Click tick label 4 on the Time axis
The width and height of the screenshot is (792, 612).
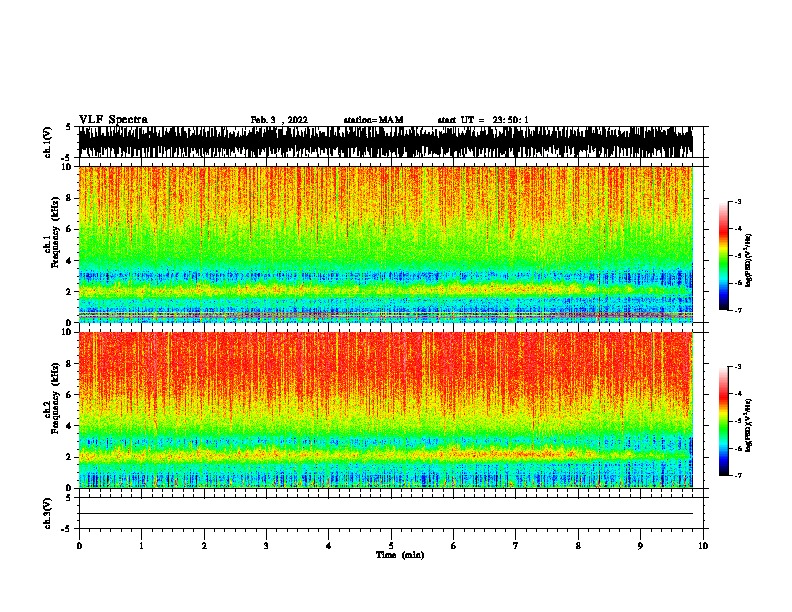click(328, 546)
